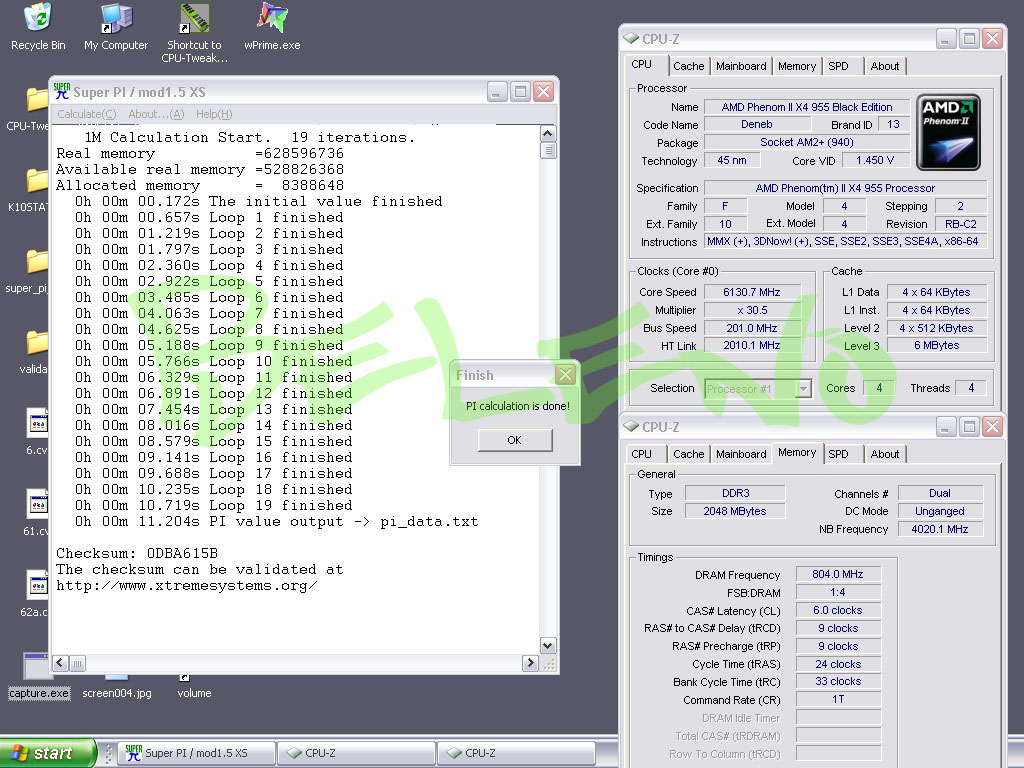Switch to Cache tab in upper CPU-Z

point(688,66)
